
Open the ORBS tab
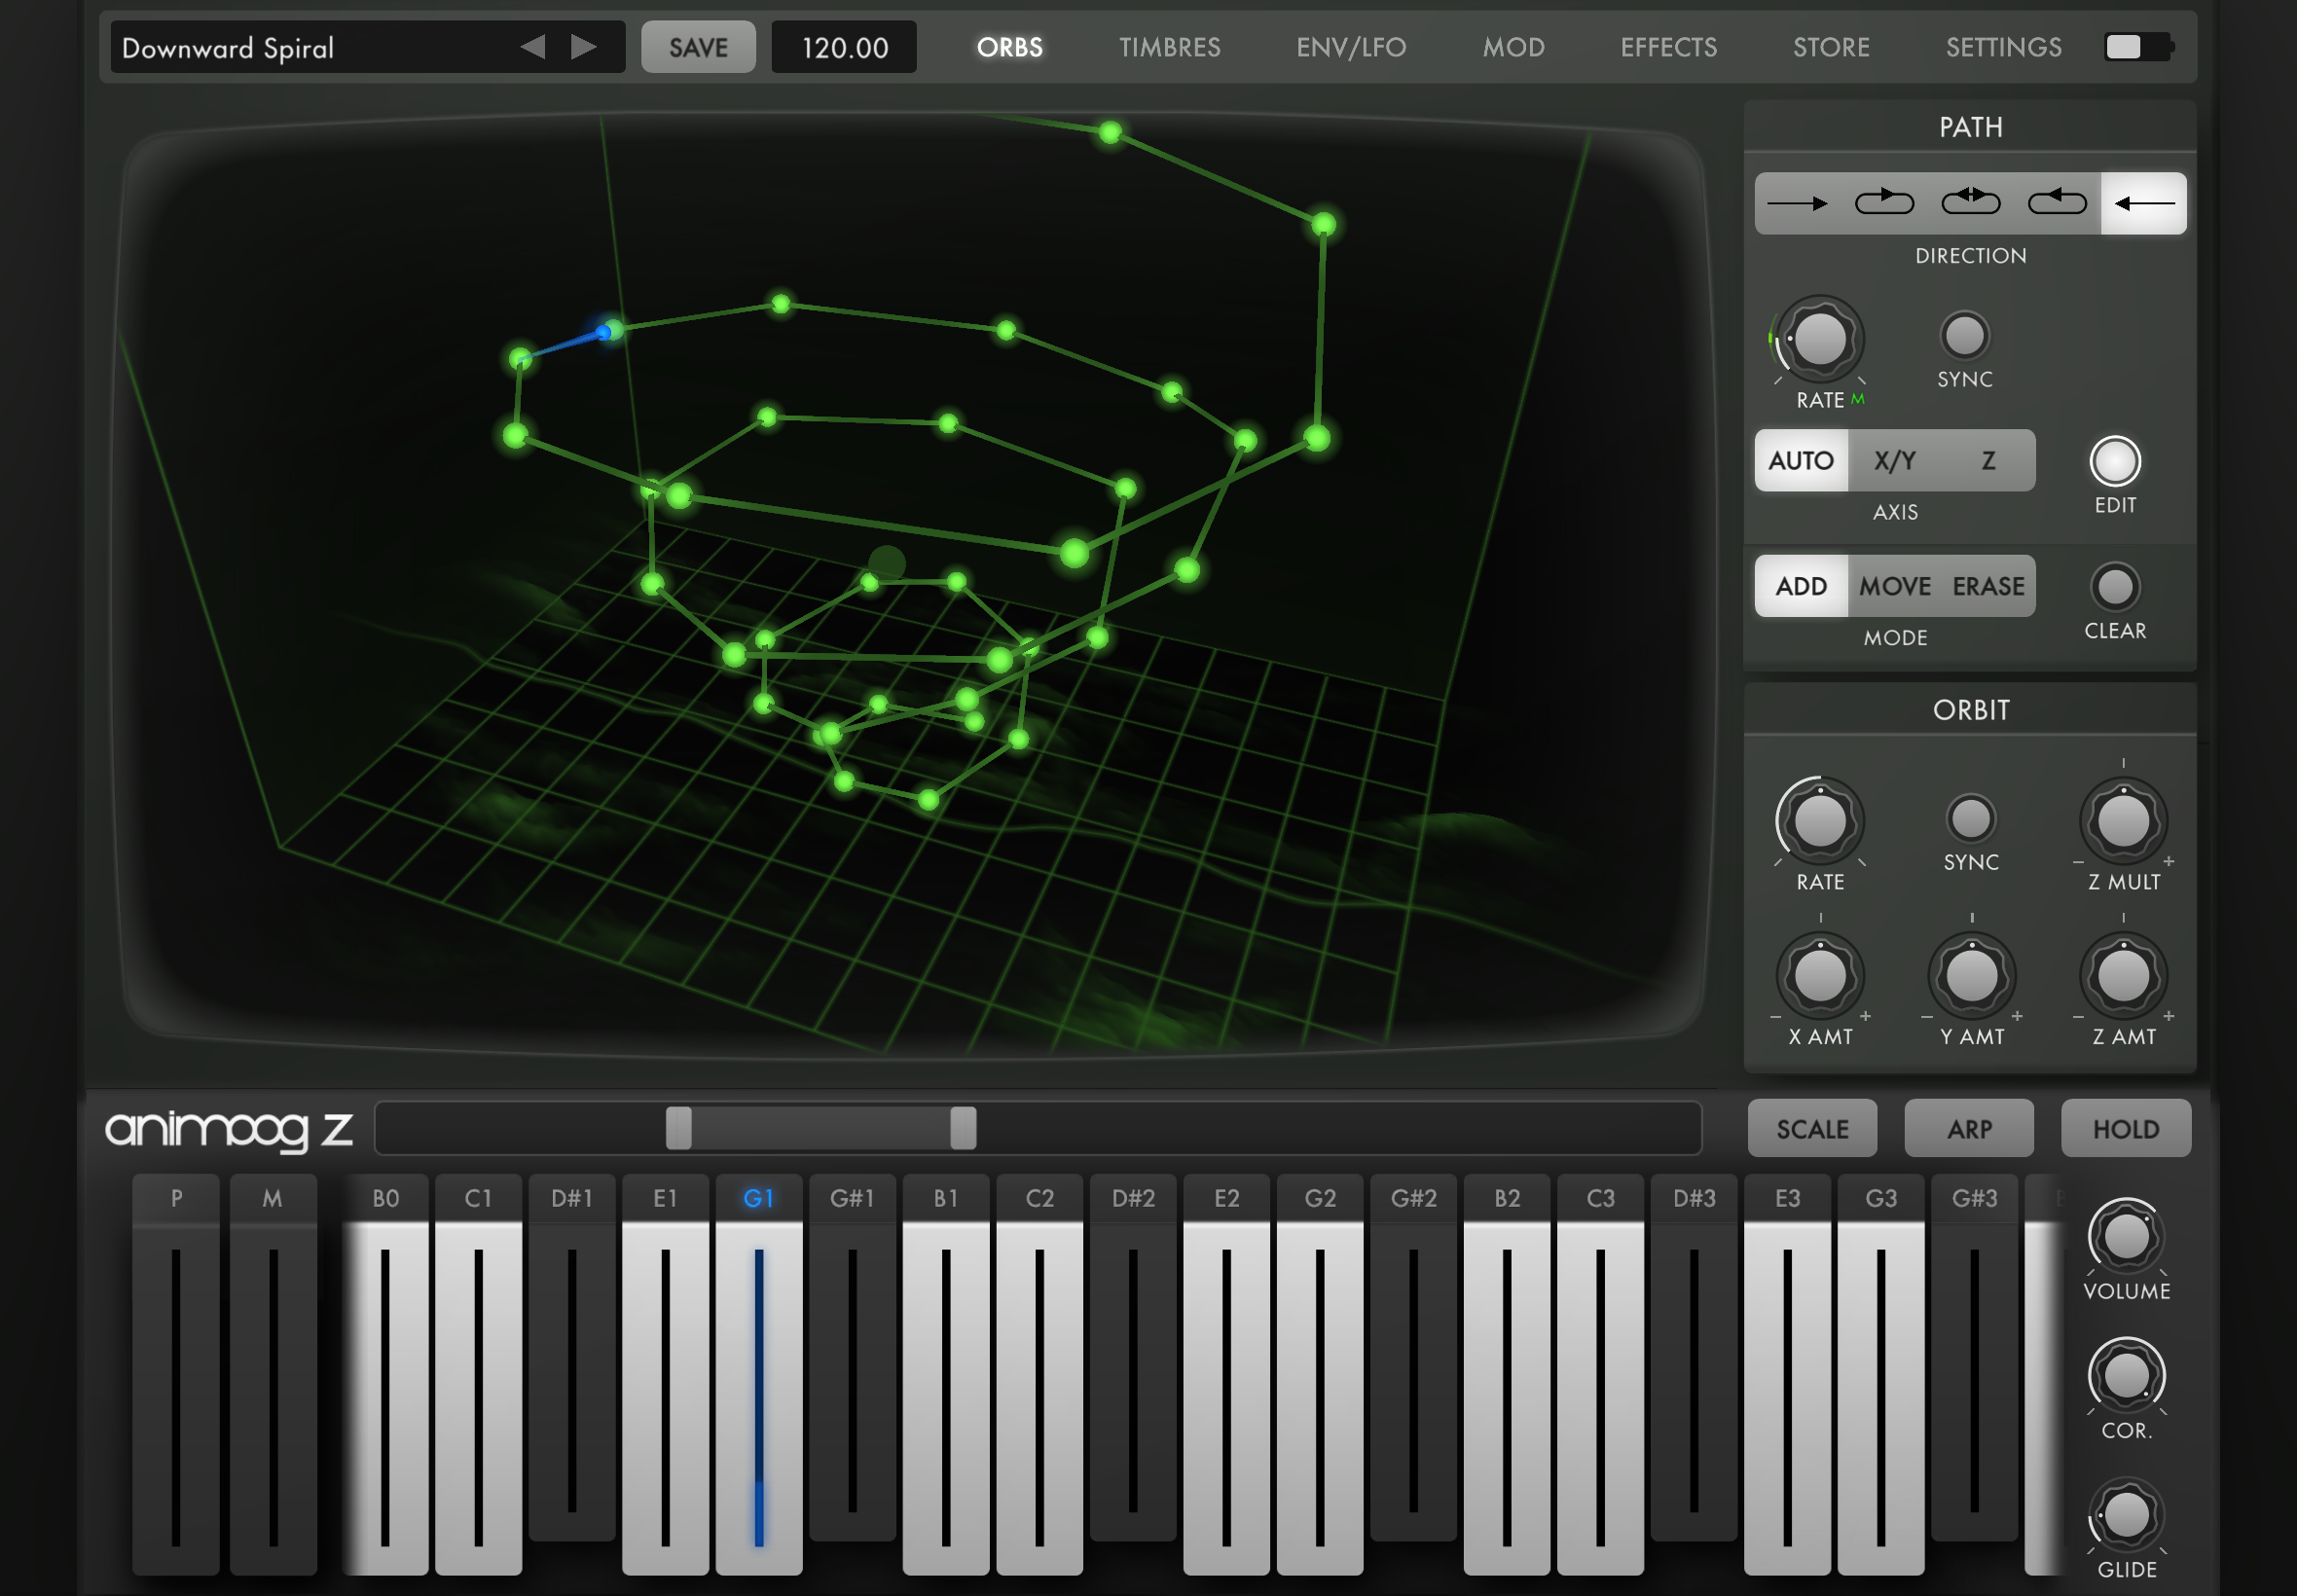pyautogui.click(x=1009, y=47)
